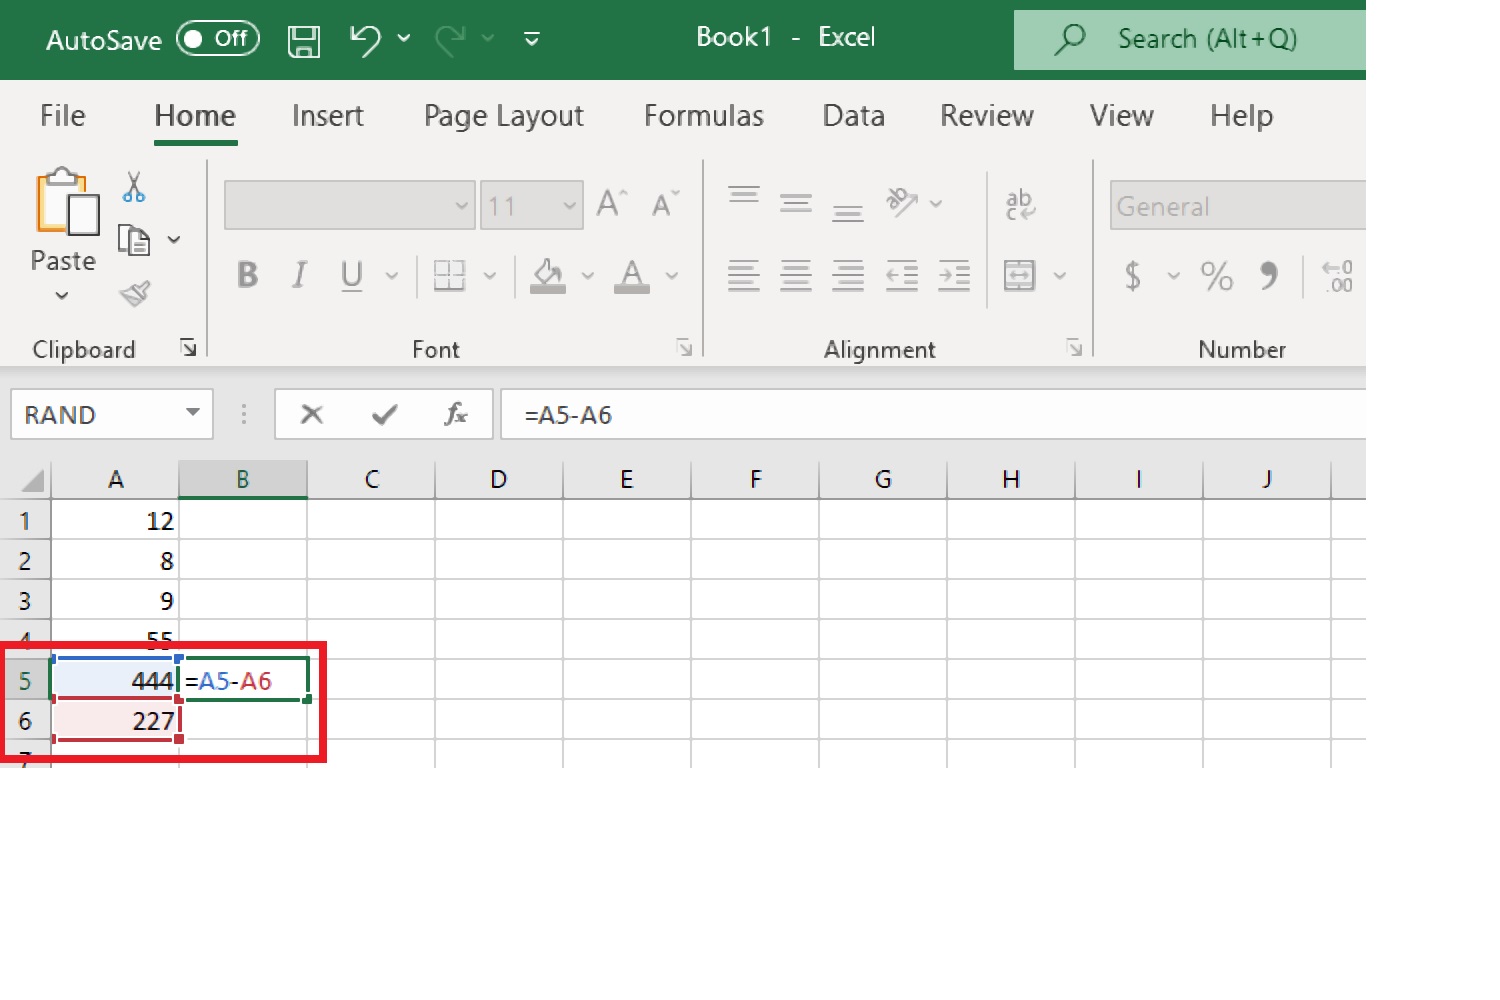The image size is (1500, 1000).
Task: Click the Percent Style icon
Action: (1216, 275)
